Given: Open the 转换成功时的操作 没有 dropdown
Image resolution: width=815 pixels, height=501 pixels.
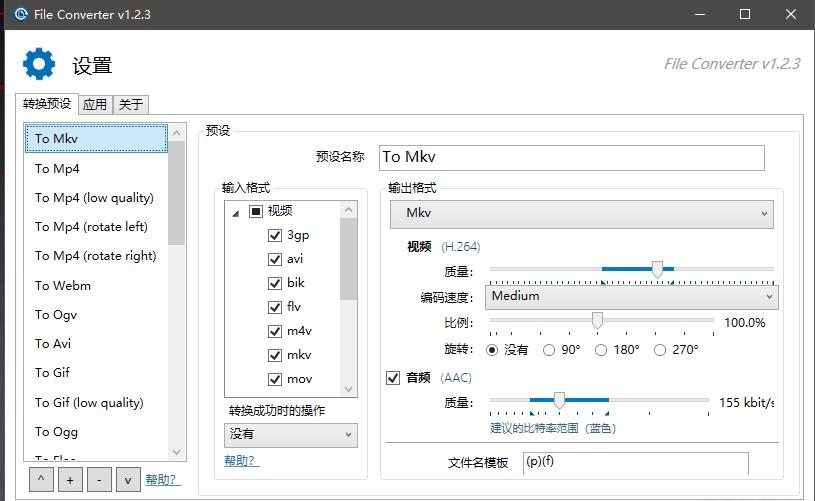Looking at the screenshot, I should click(291, 434).
